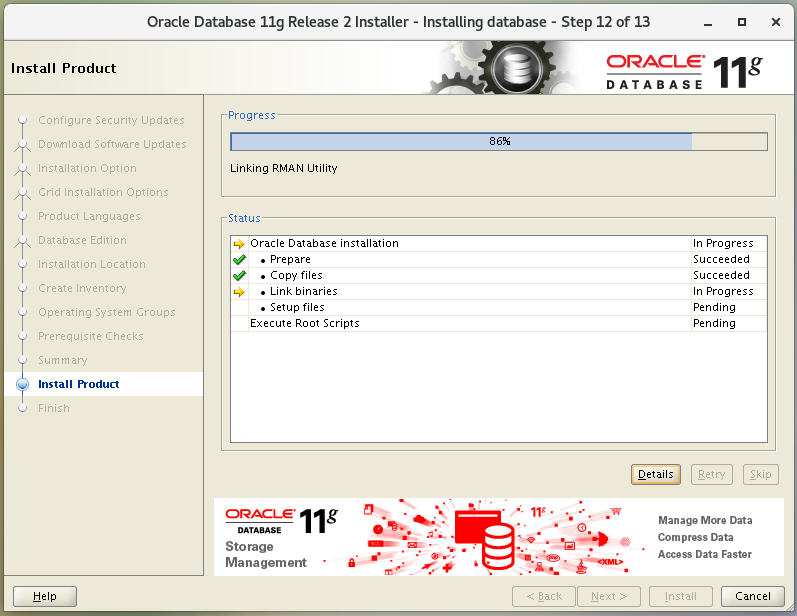Select the Execute Root Scripts row
This screenshot has height=616, width=797.
pos(499,324)
